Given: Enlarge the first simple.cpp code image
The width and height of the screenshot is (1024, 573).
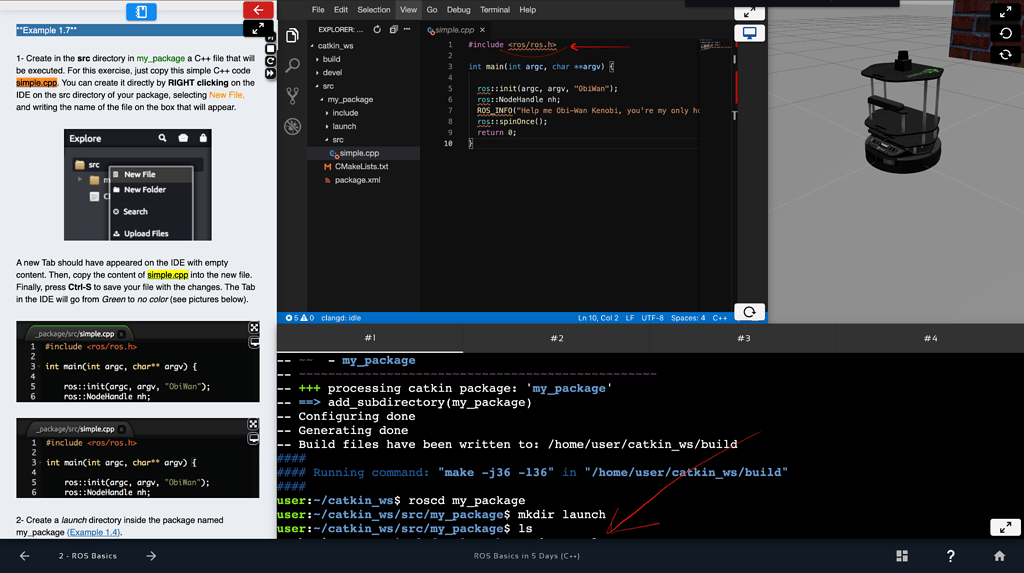Looking at the screenshot, I should point(254,328).
